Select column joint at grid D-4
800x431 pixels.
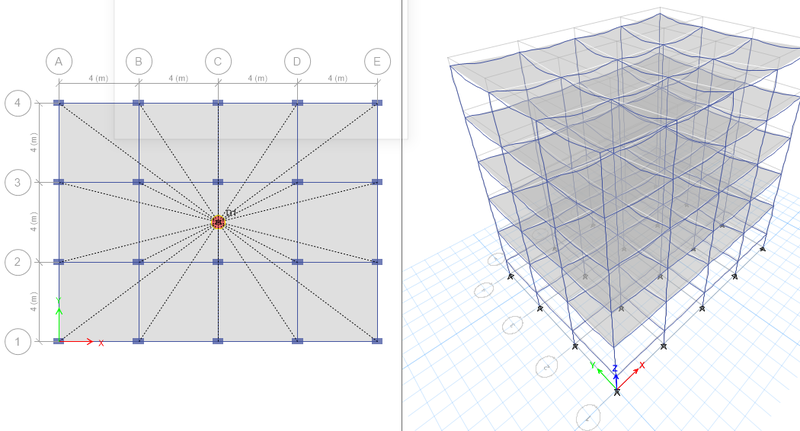pos(297,103)
